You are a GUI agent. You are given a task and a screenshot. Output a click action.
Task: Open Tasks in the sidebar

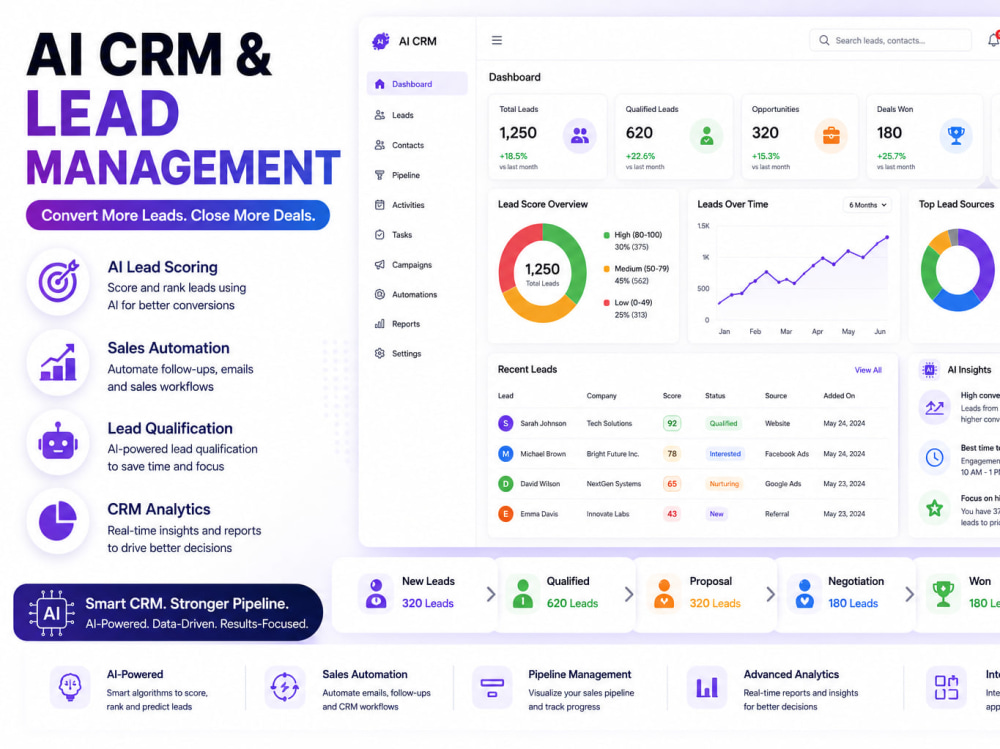click(417, 235)
